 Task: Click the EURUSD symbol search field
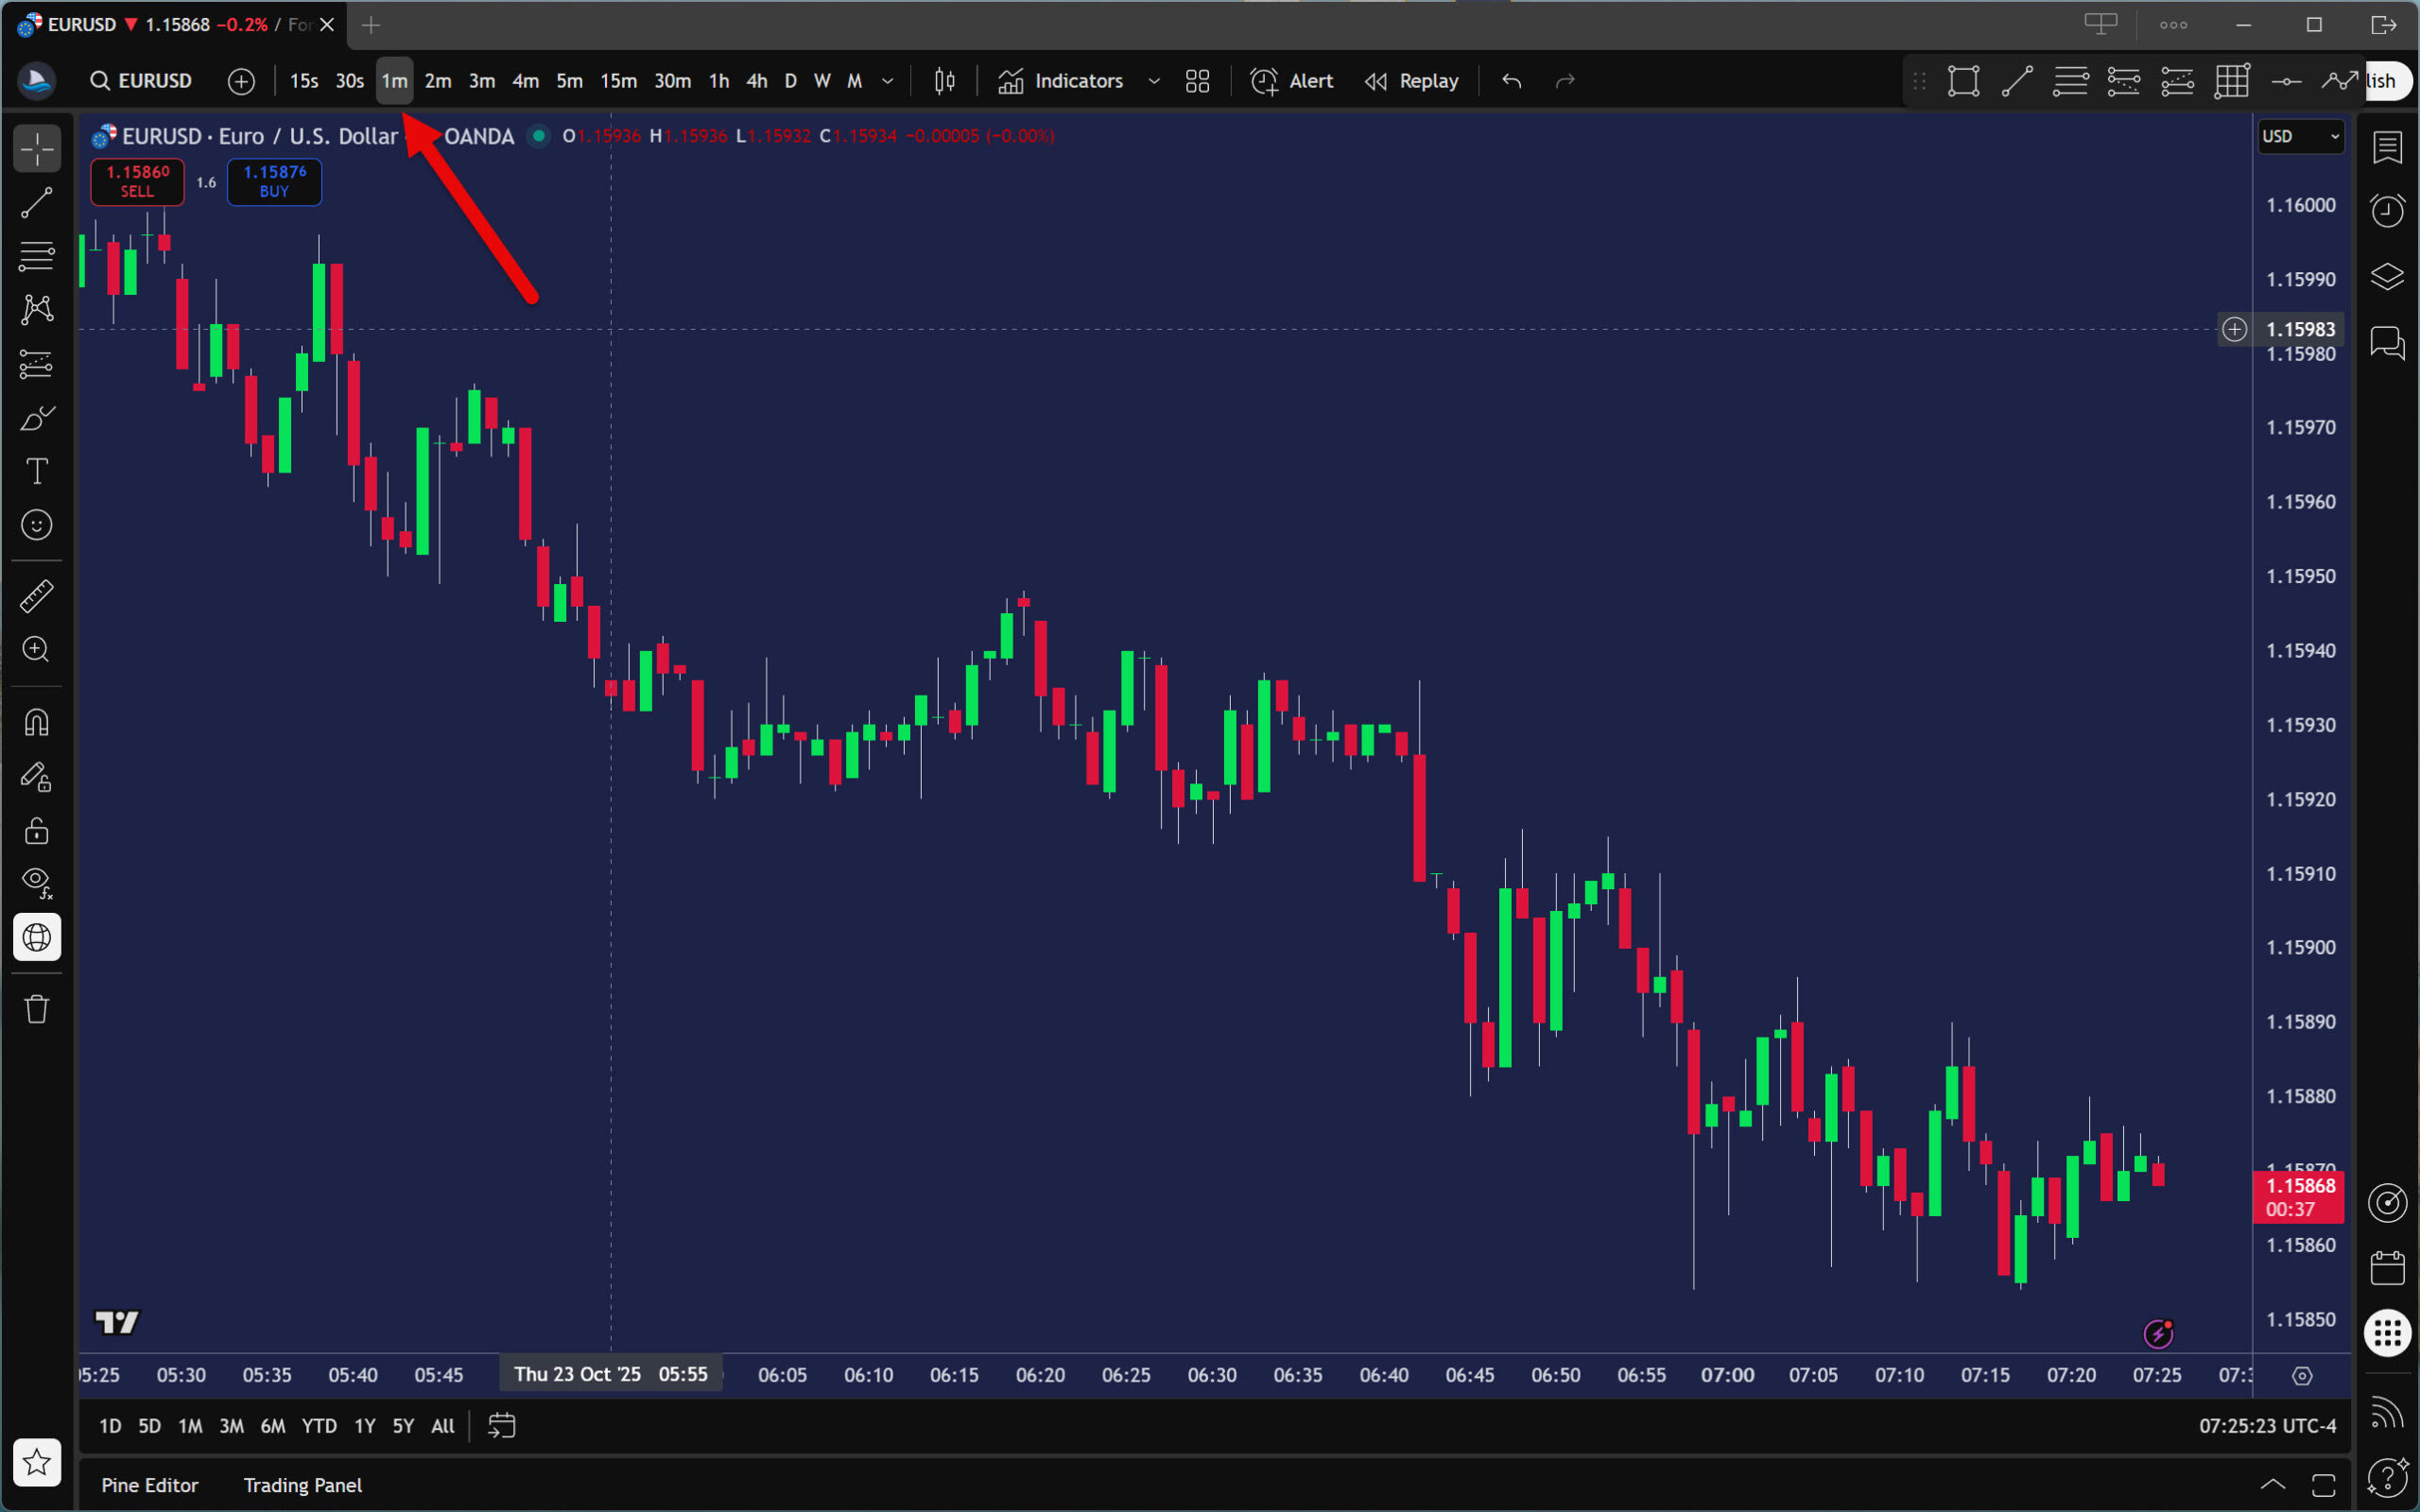(x=142, y=81)
